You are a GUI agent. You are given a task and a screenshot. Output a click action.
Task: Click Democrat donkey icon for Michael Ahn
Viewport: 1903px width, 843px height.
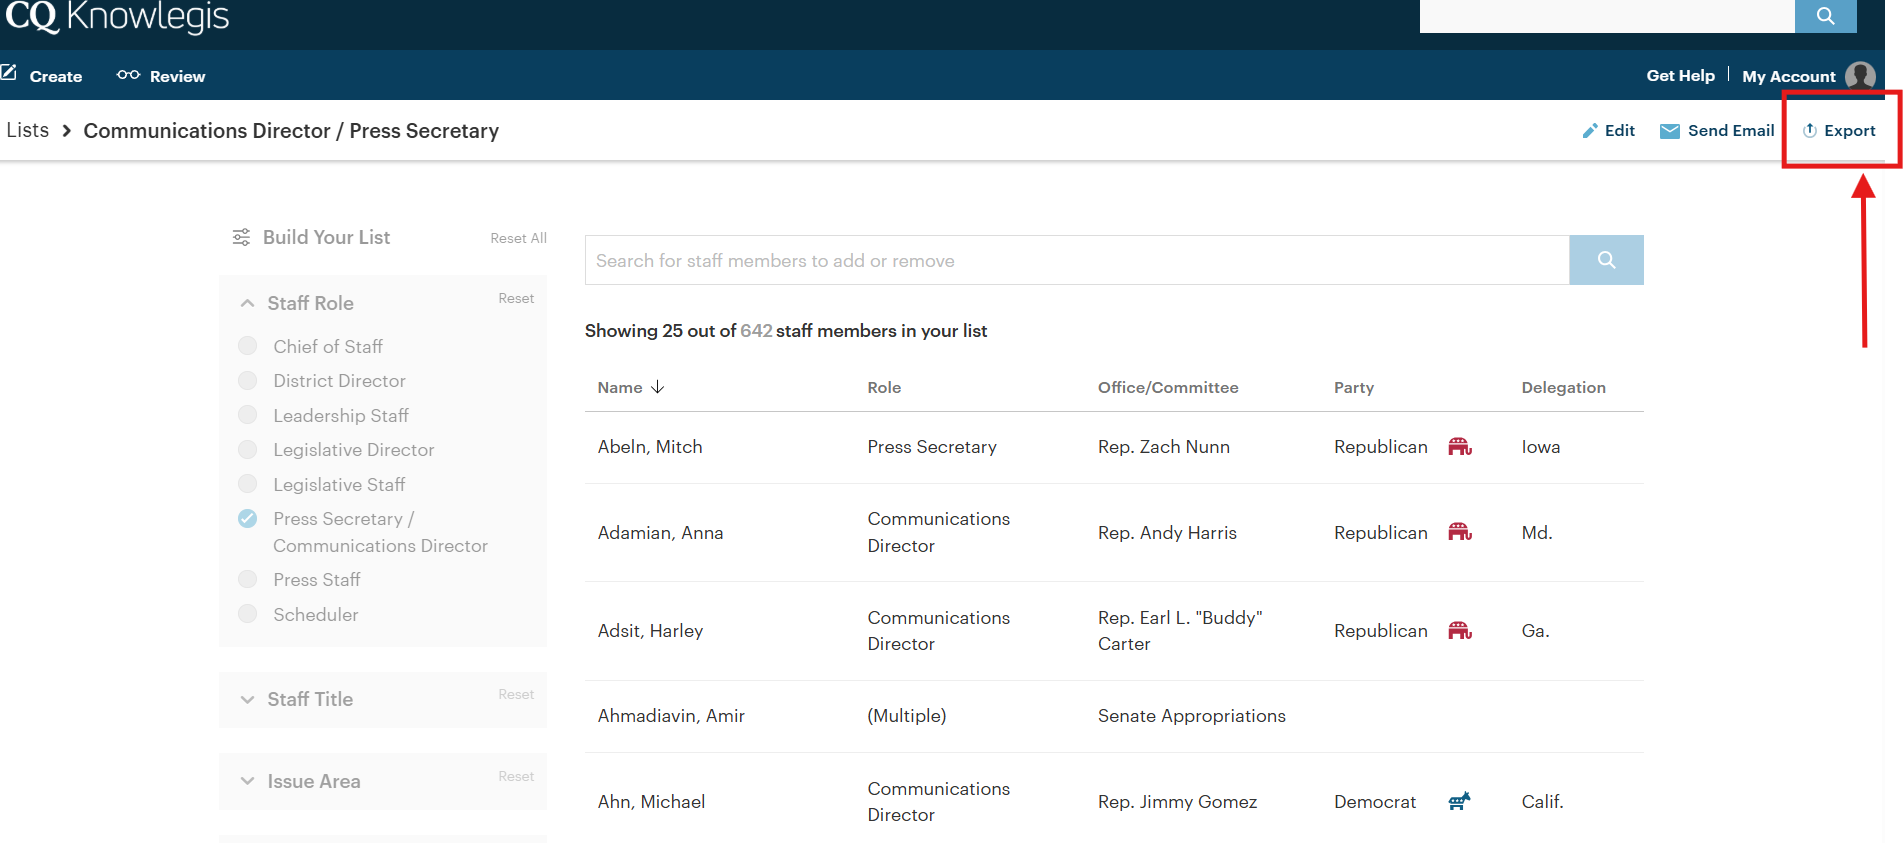[1459, 802]
